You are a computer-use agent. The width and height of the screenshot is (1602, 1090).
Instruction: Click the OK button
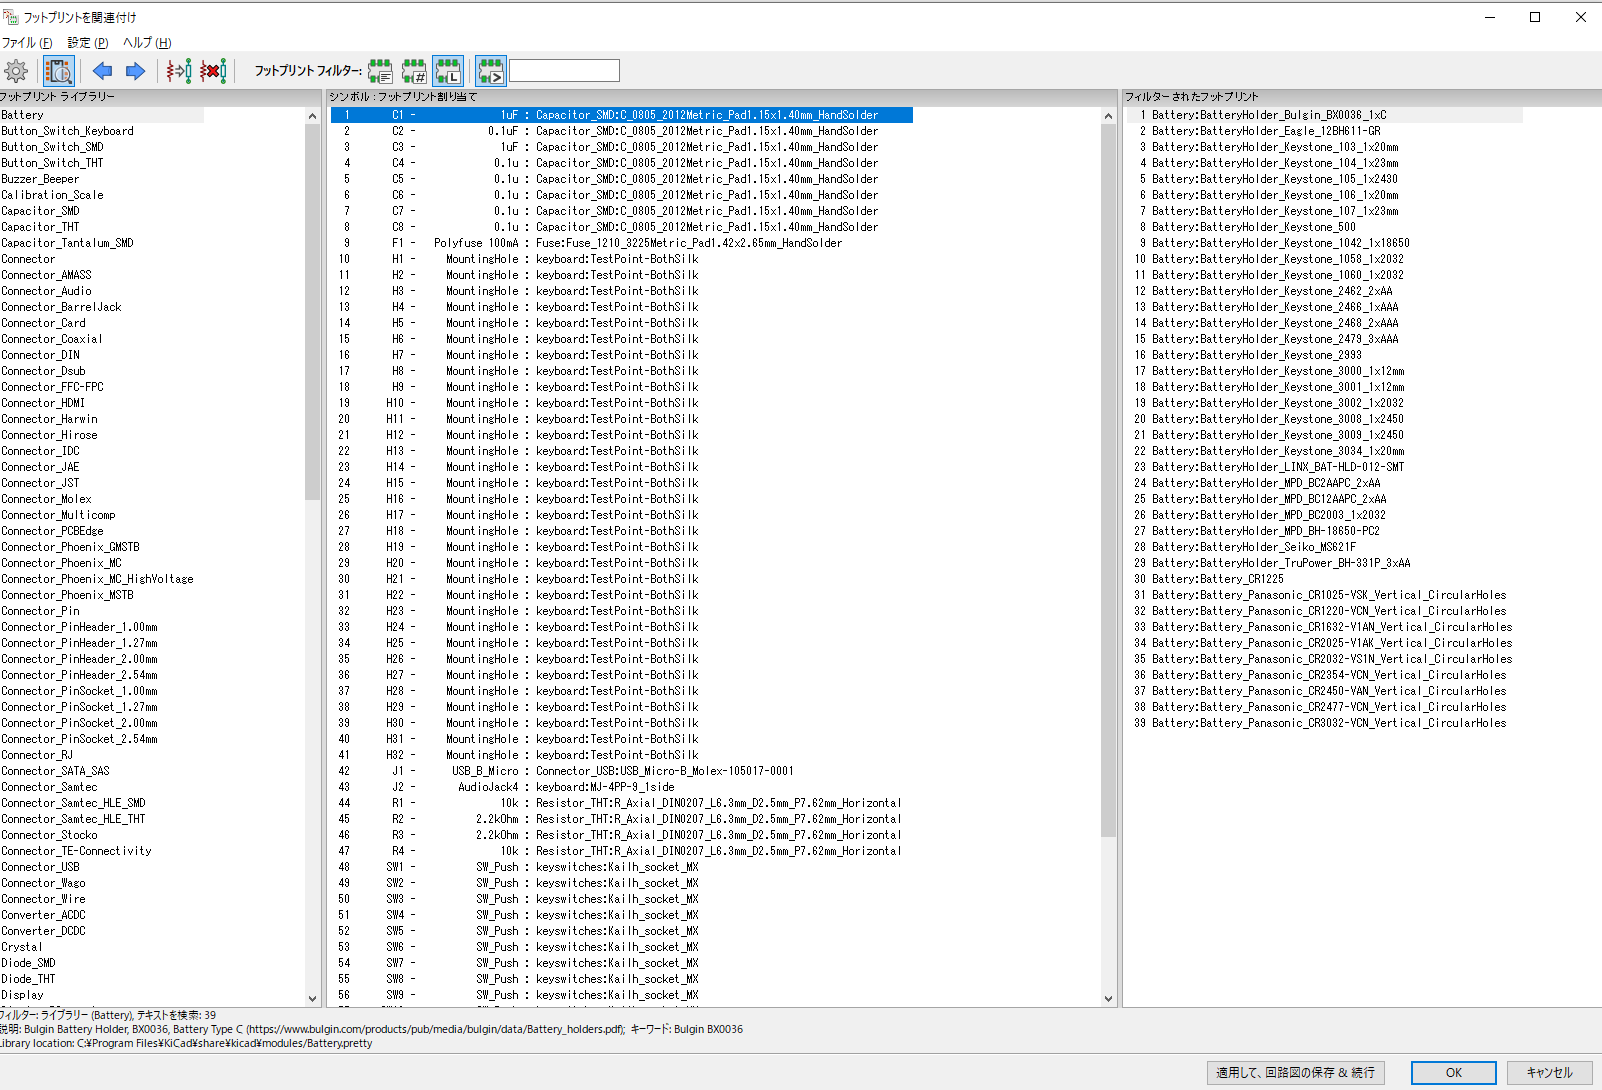click(x=1453, y=1072)
